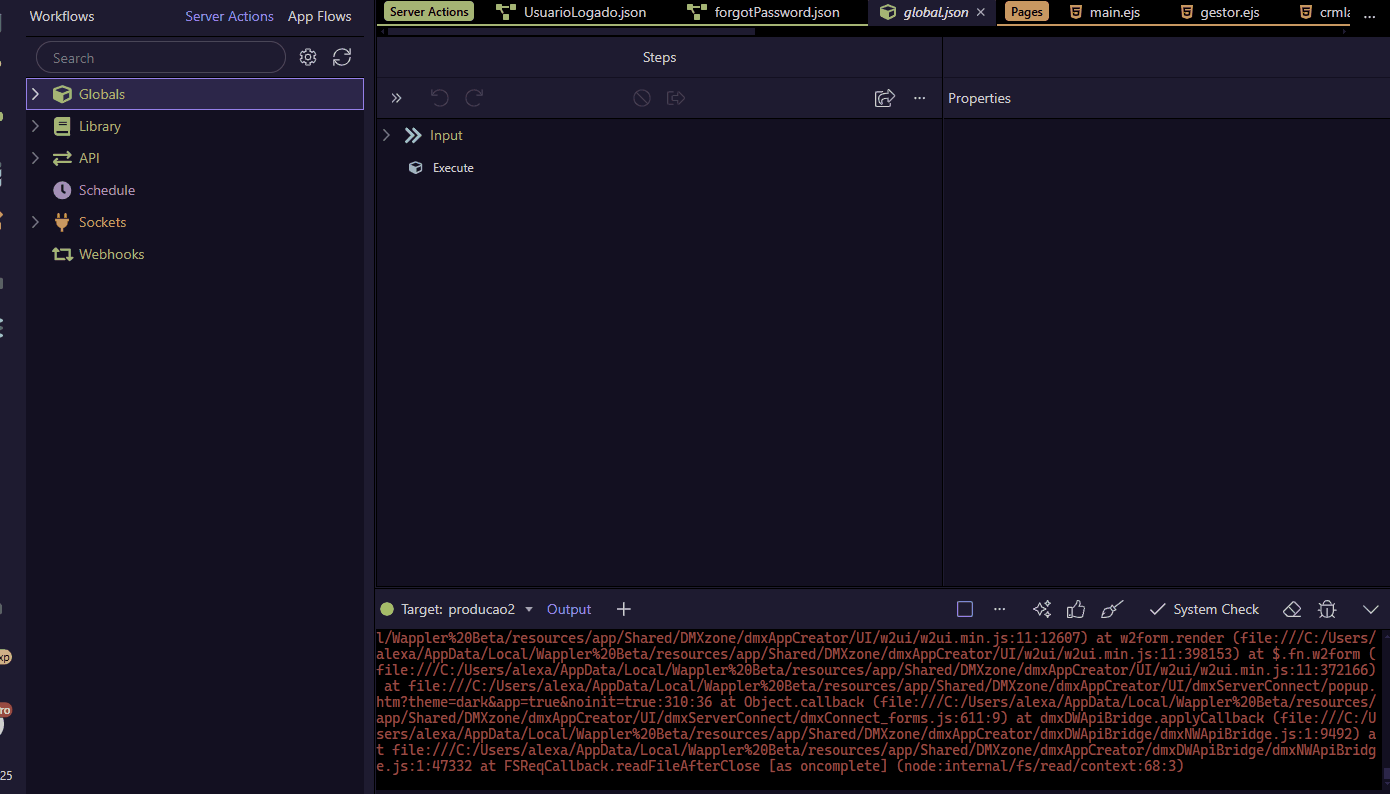Open the gestor.ejs page tab
This screenshot has height=794, width=1390.
click(x=1220, y=12)
